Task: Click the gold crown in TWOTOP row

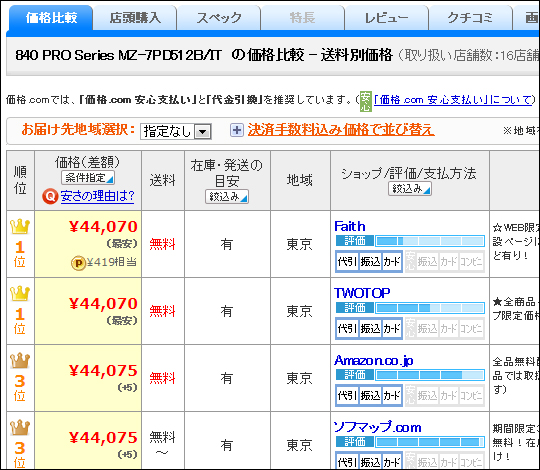Action: 20,293
